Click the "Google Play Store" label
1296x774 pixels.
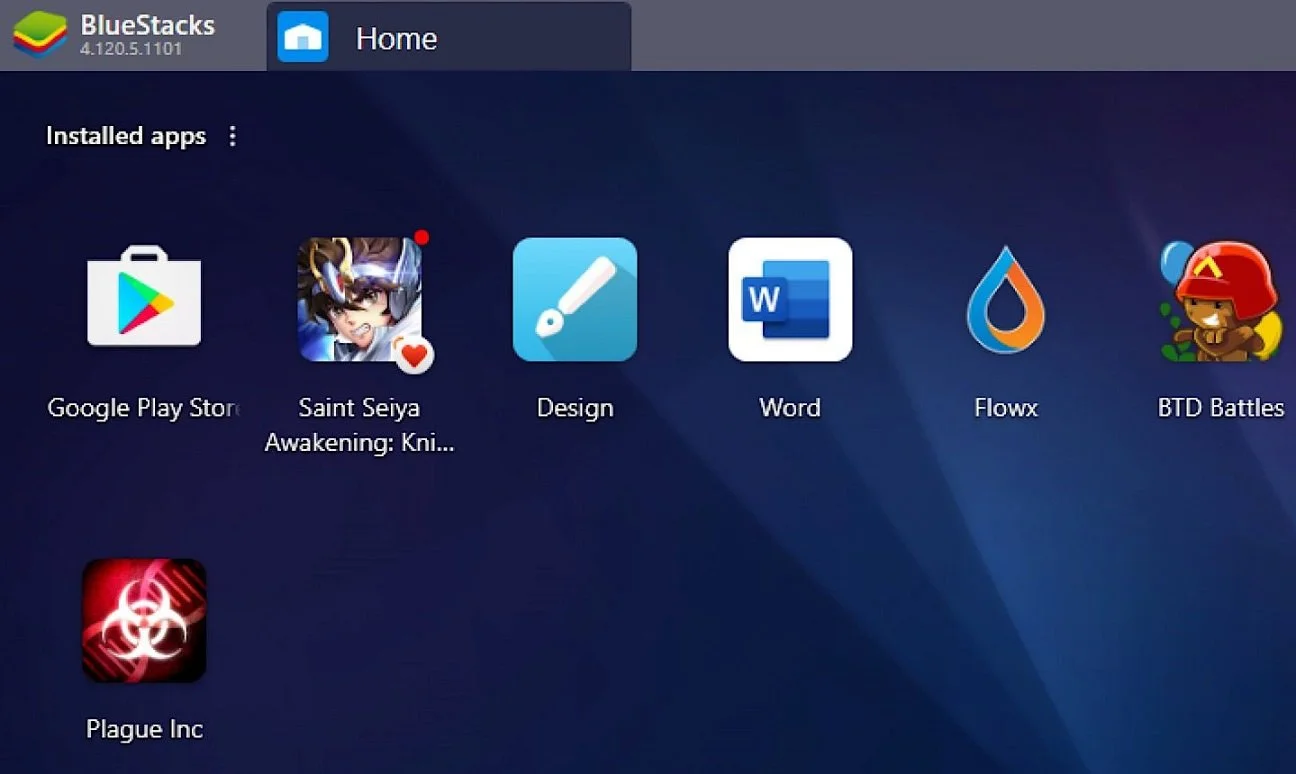coord(144,408)
